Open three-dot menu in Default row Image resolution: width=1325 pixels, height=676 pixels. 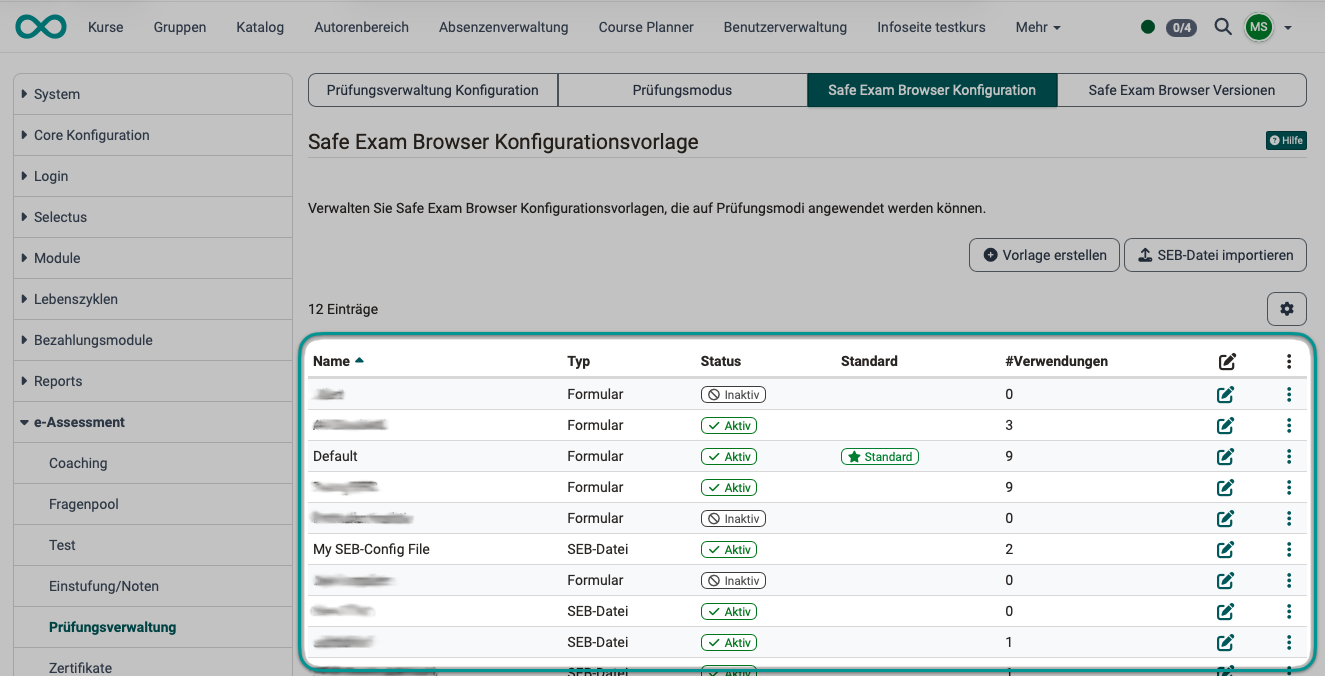tap(1289, 457)
